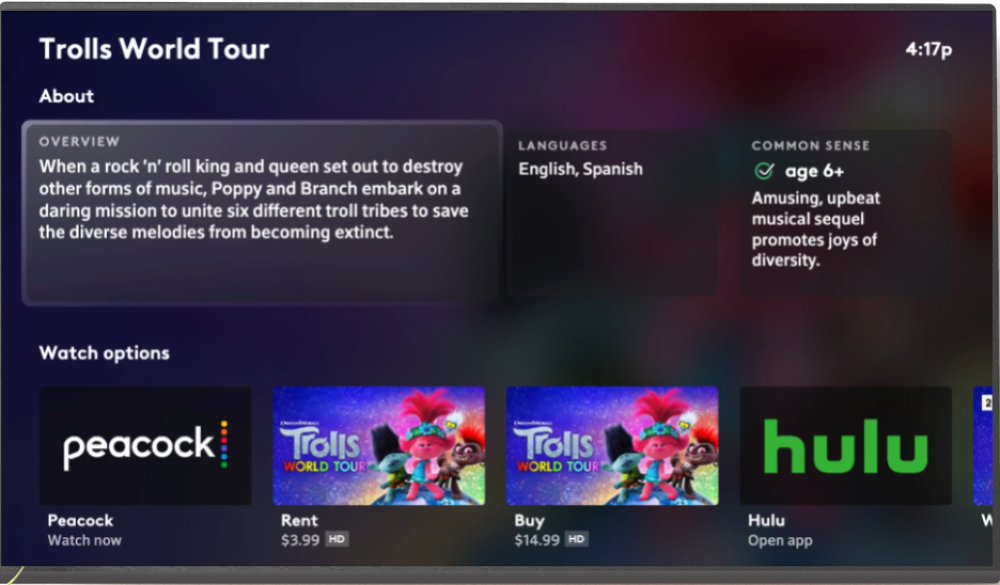Click the "Trolls World Tour" page title
1000x585 pixels.
154,48
